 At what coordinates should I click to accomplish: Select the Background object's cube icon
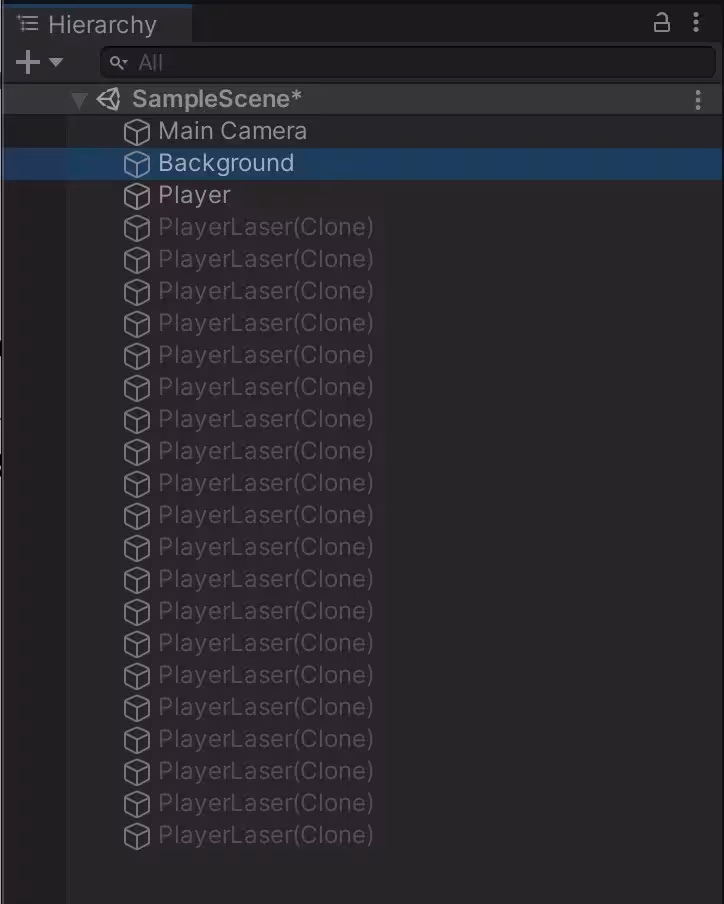137,164
